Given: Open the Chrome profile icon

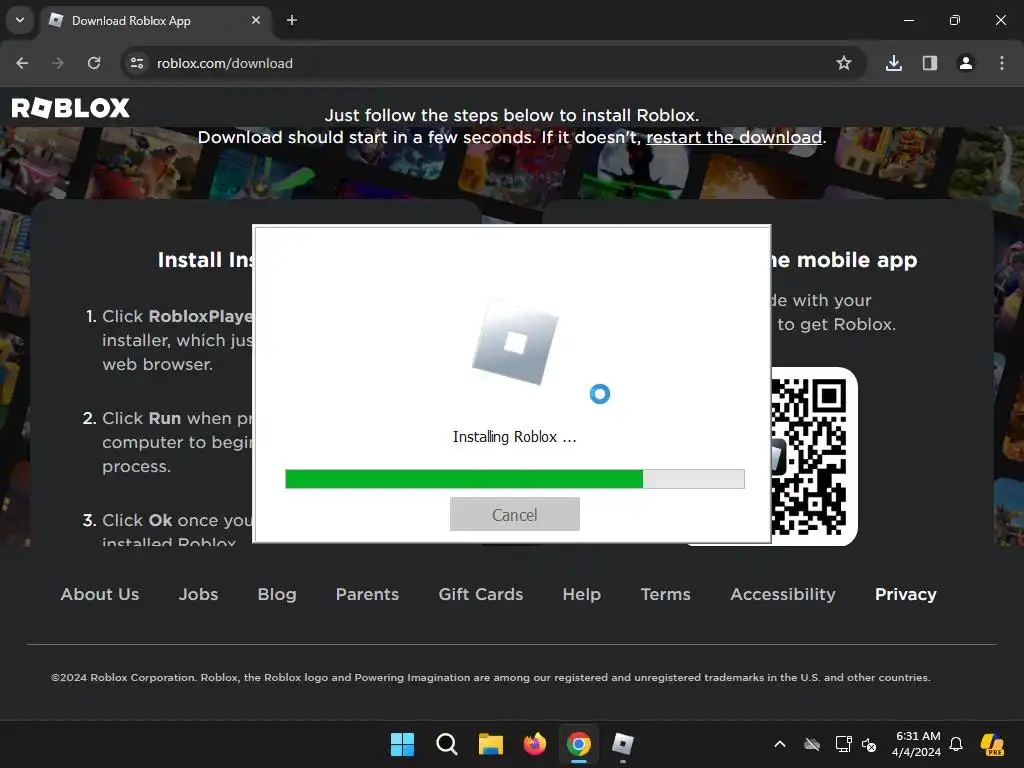Looking at the screenshot, I should tap(966, 63).
